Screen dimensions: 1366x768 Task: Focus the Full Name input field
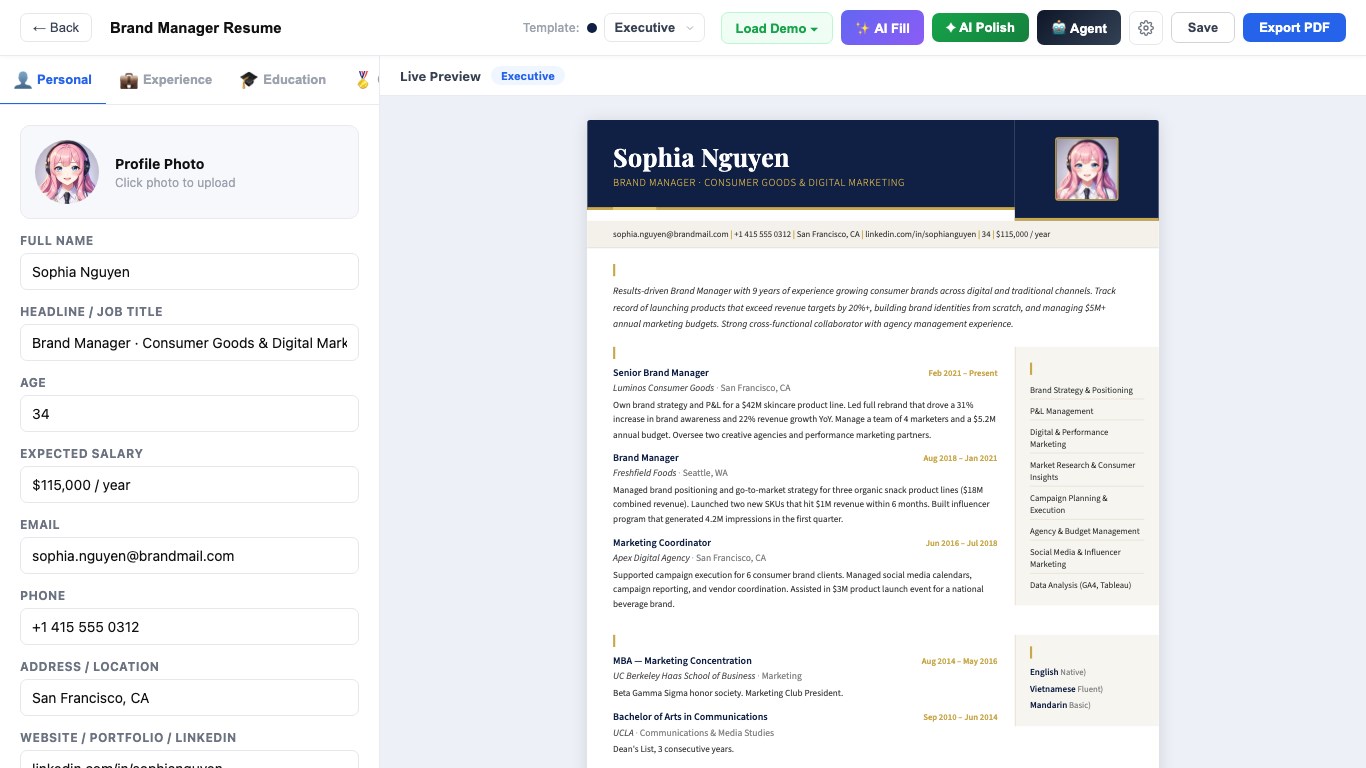[x=189, y=272]
